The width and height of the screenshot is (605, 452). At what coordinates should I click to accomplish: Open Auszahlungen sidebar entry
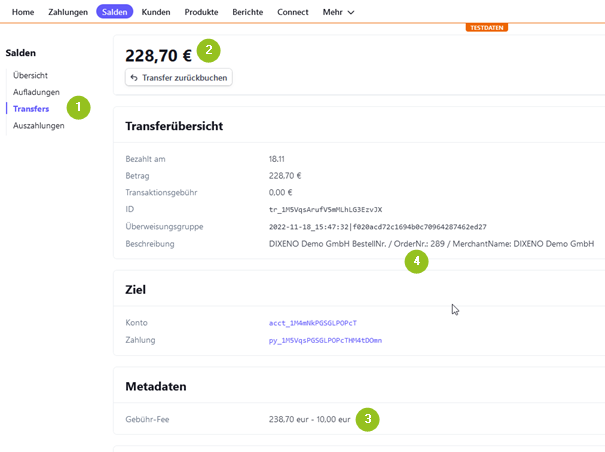coord(39,125)
